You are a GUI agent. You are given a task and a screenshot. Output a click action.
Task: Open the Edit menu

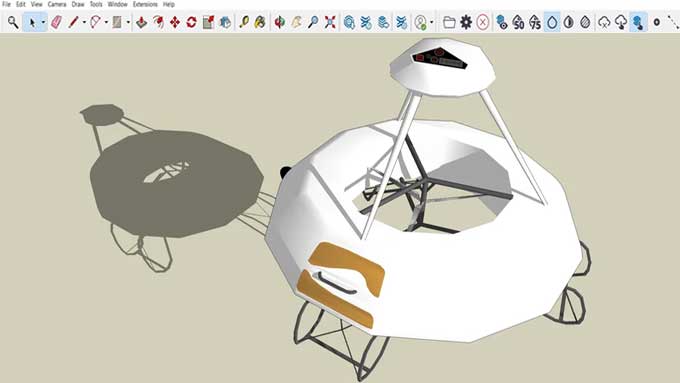(20, 4)
